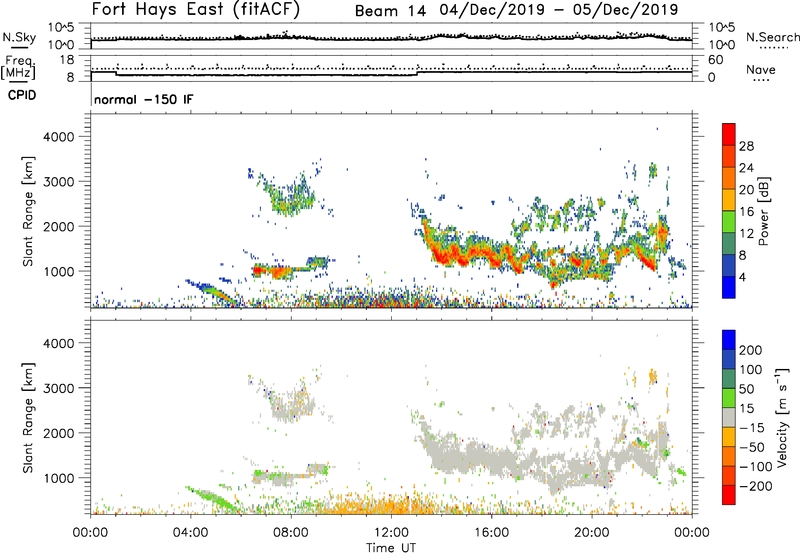Click the '08:00' time axis label

[291, 533]
